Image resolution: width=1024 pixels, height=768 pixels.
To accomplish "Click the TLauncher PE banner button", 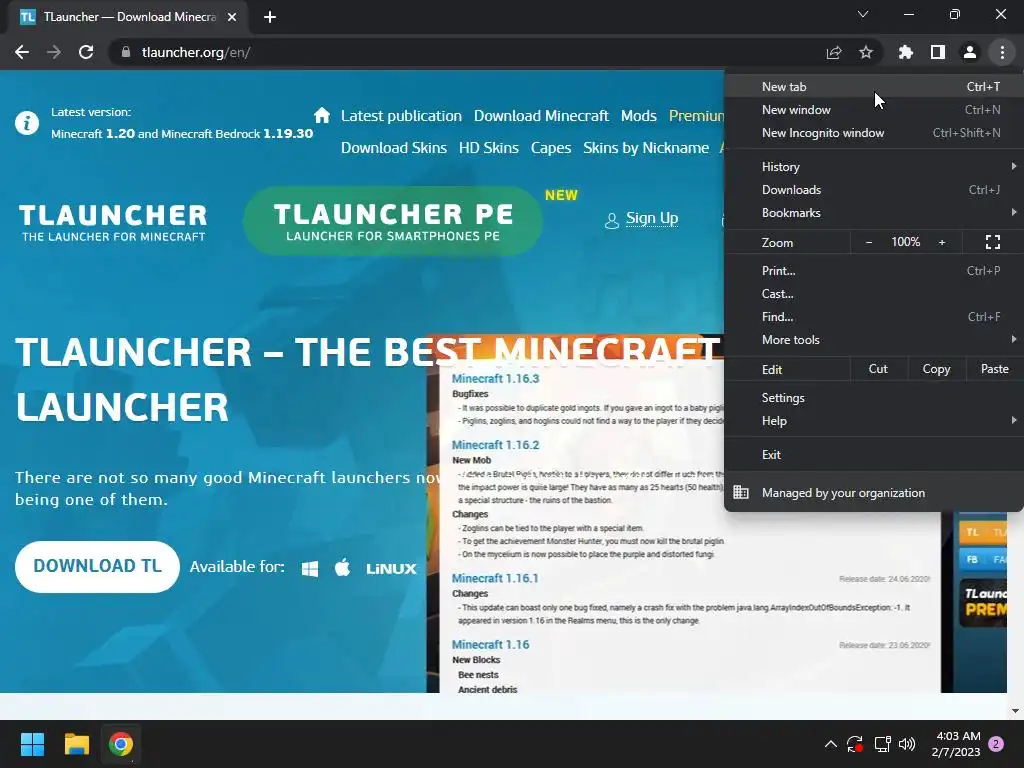I will (x=392, y=221).
